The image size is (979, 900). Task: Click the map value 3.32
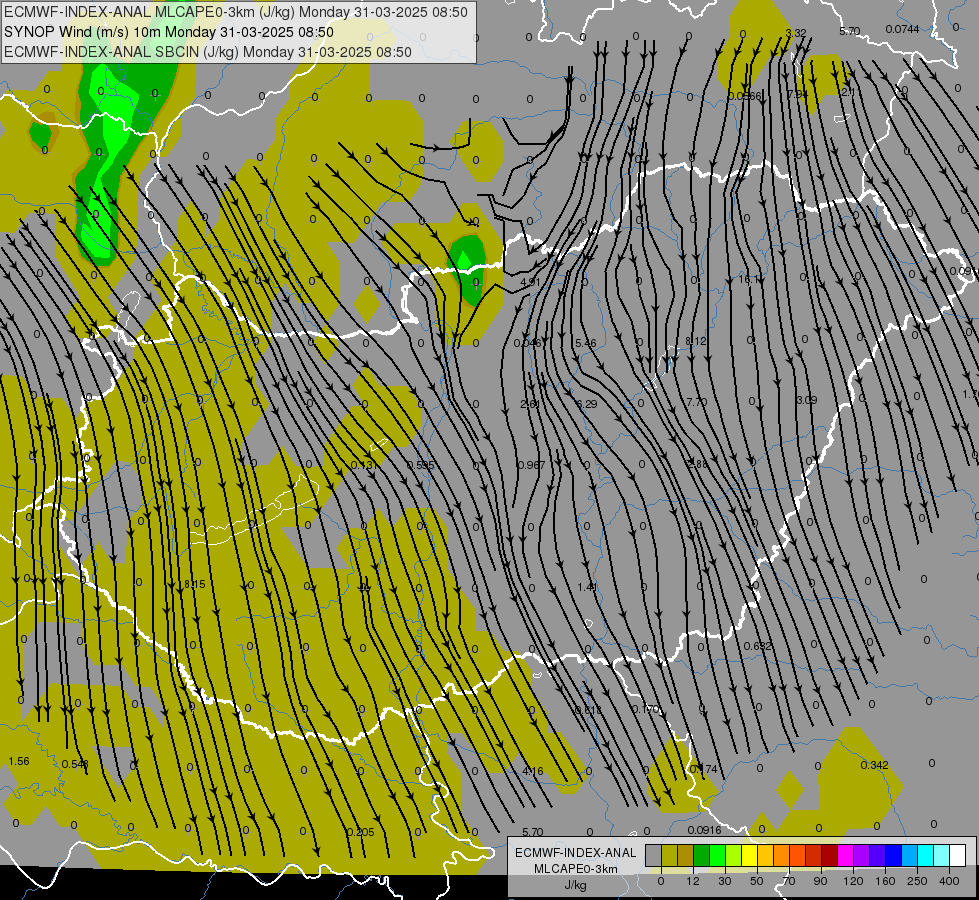(796, 33)
